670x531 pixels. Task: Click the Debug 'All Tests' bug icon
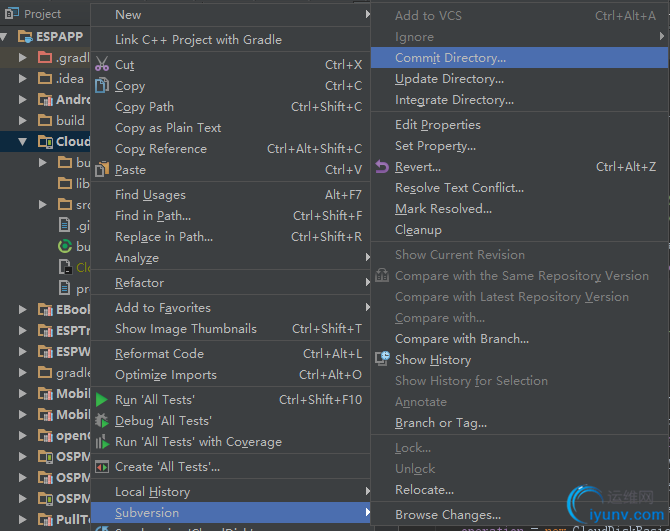pyautogui.click(x=101, y=421)
